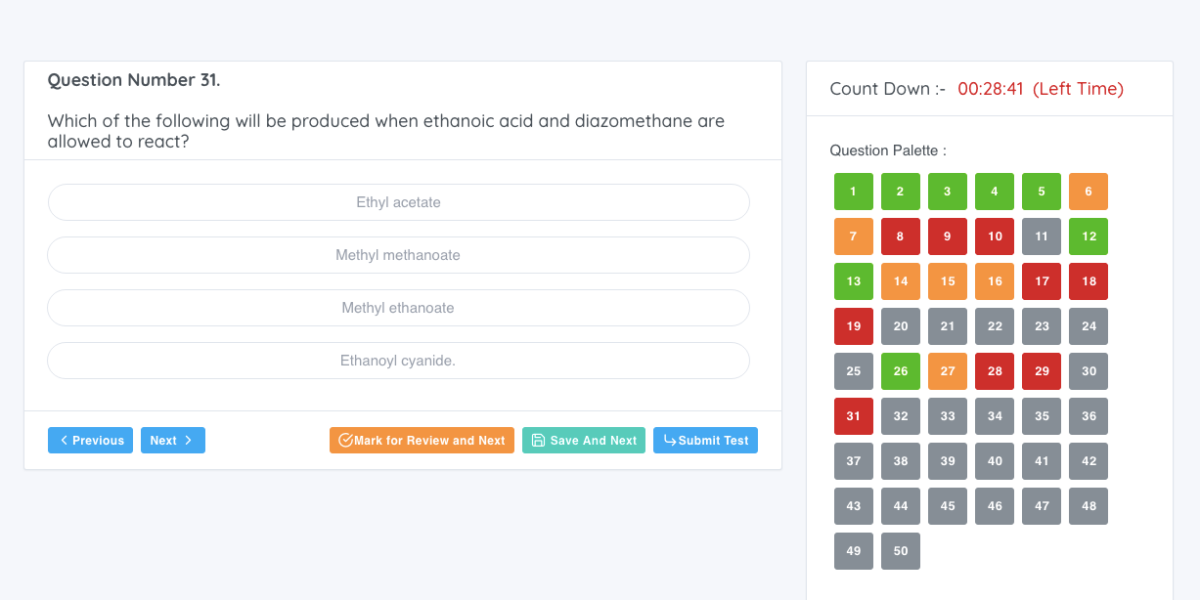The width and height of the screenshot is (1200, 600).
Task: Select the Ethyl acetate answer option
Action: [x=398, y=202]
